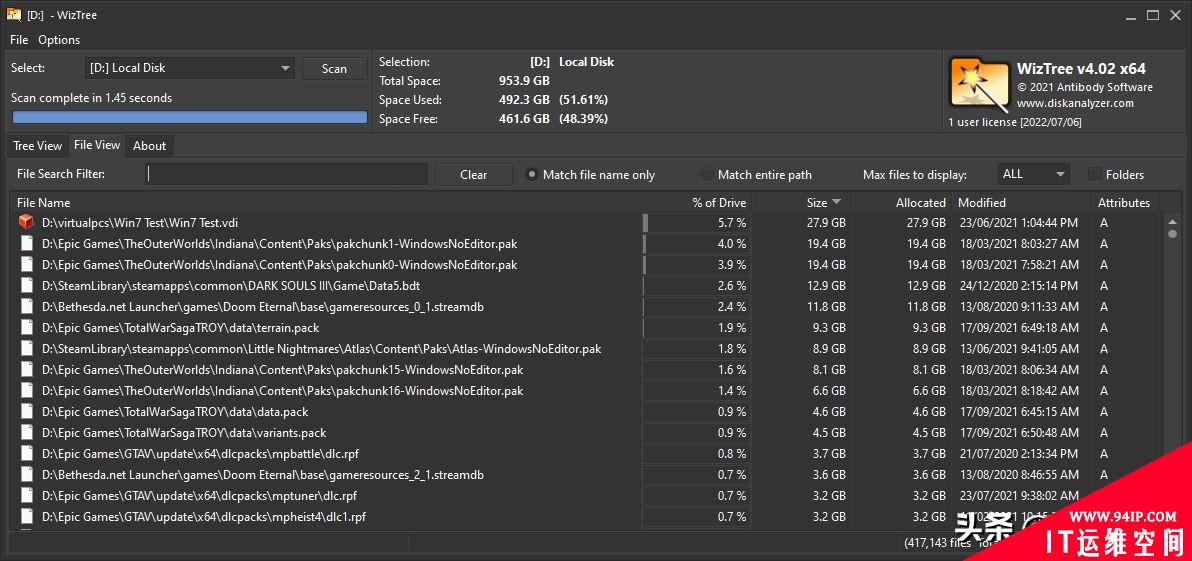Select the DARK SOULS III Data5.bdt path
This screenshot has height=561, width=1192.
[231, 286]
